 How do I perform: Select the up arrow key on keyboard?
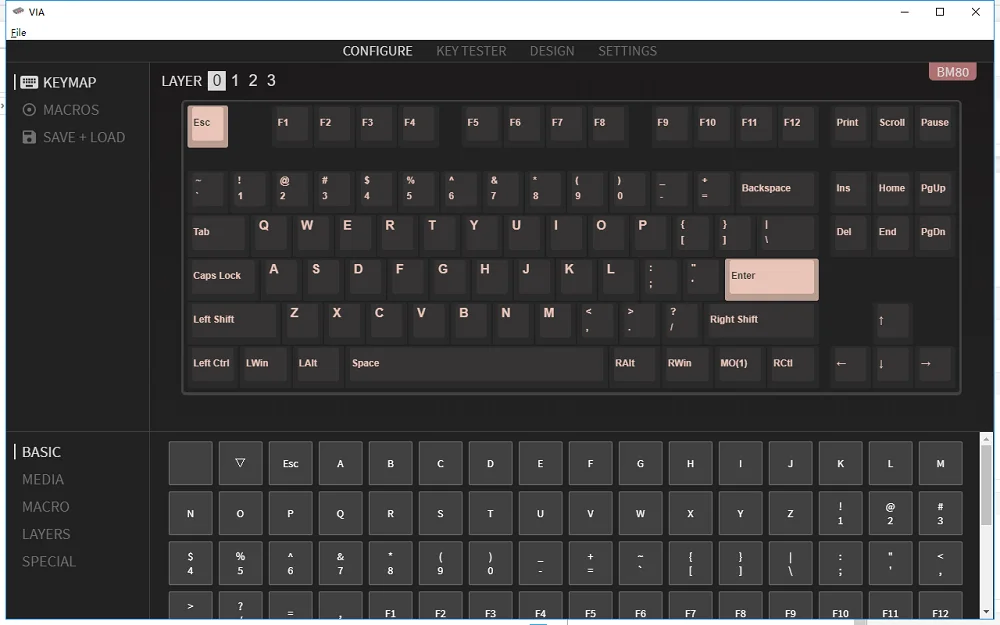pos(891,321)
